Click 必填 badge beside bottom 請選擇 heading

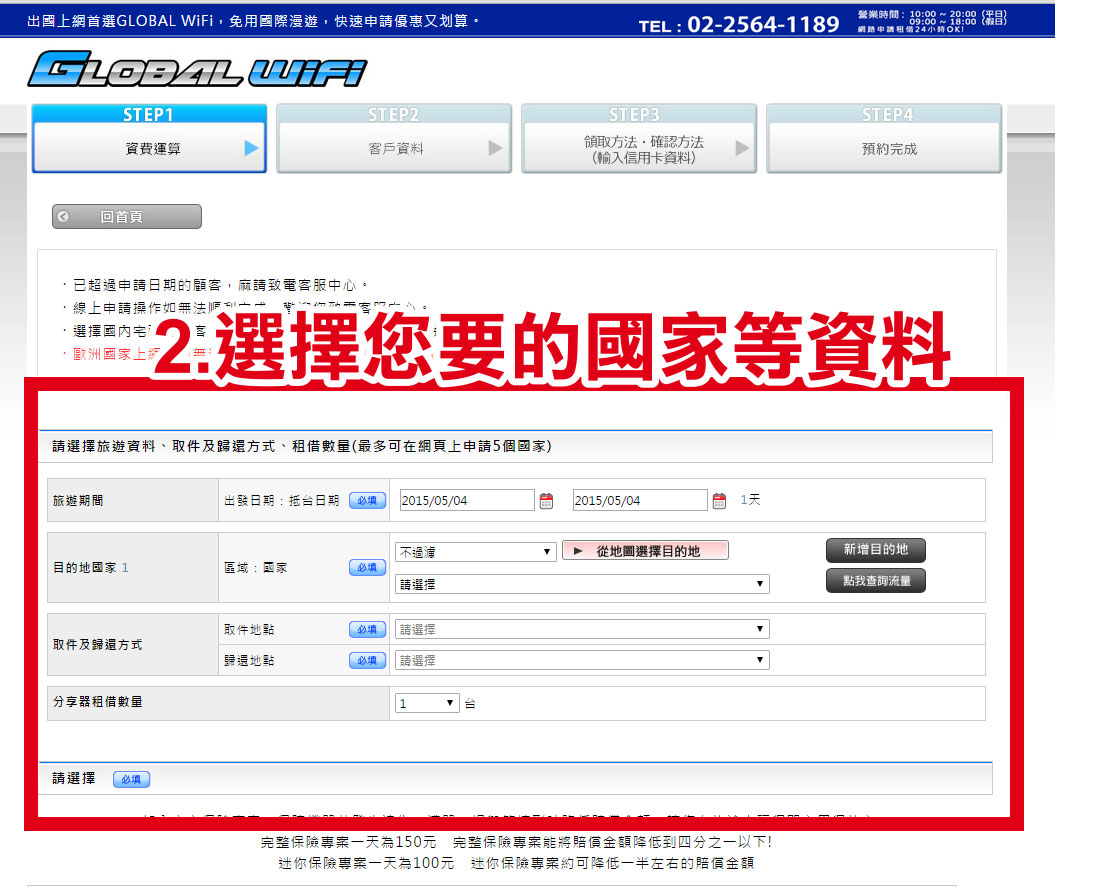point(131,779)
